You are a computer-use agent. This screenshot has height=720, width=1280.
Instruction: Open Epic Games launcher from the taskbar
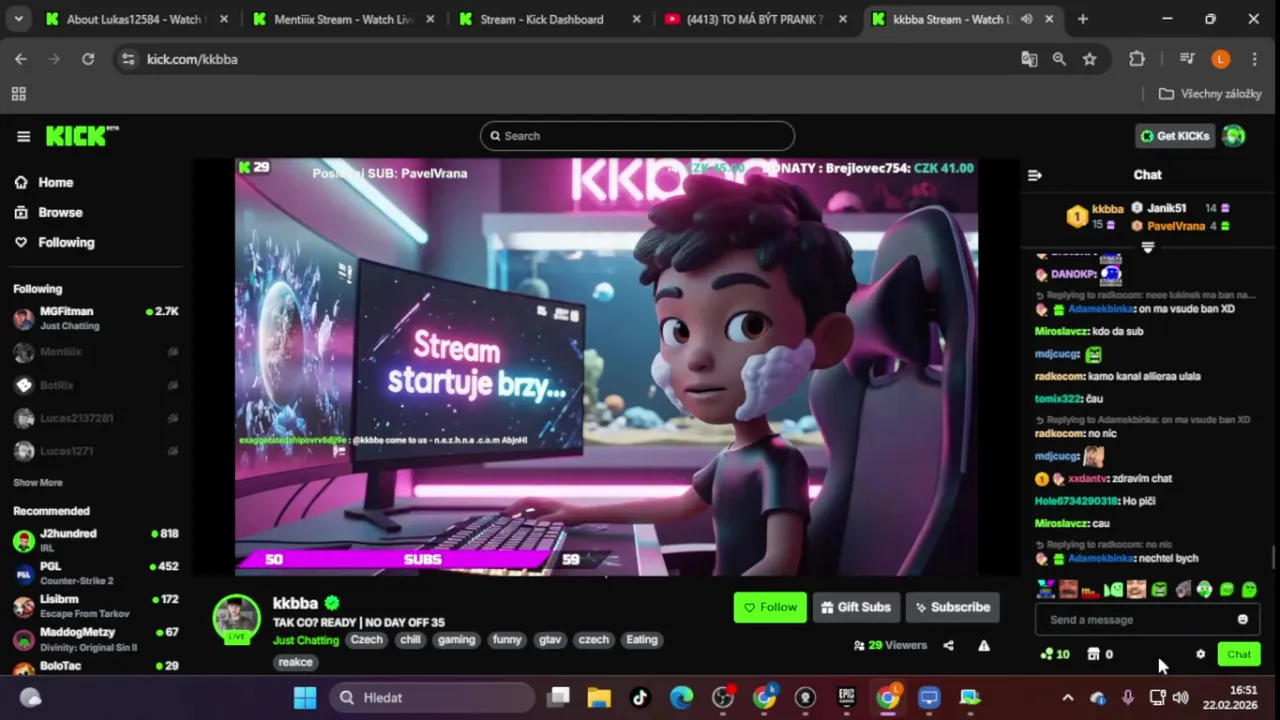point(846,697)
